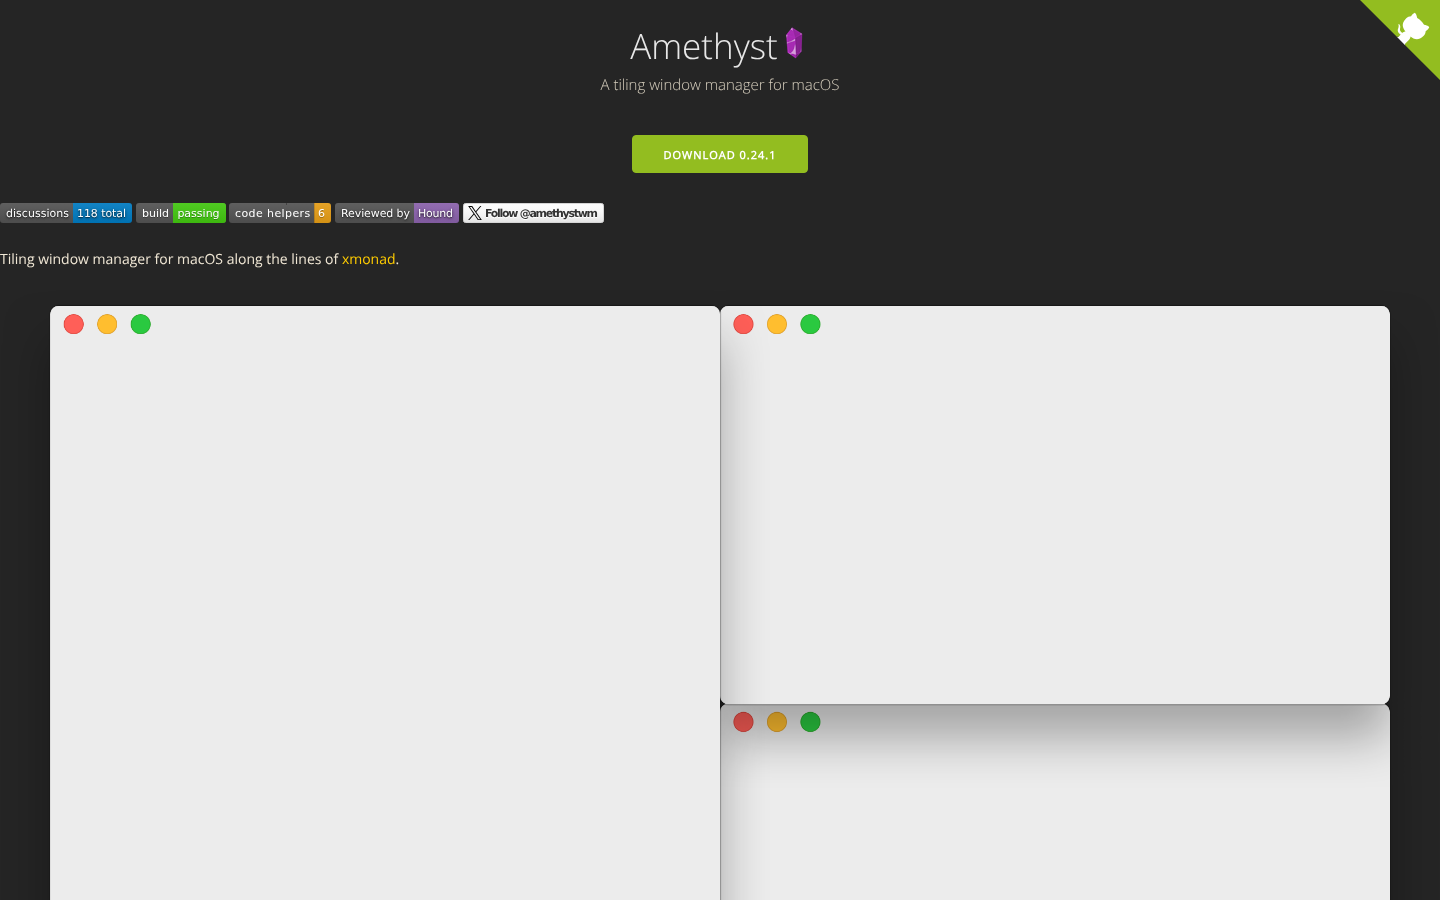This screenshot has width=1440, height=900.
Task: Click the GitHub octocat corner icon
Action: (x=1412, y=27)
